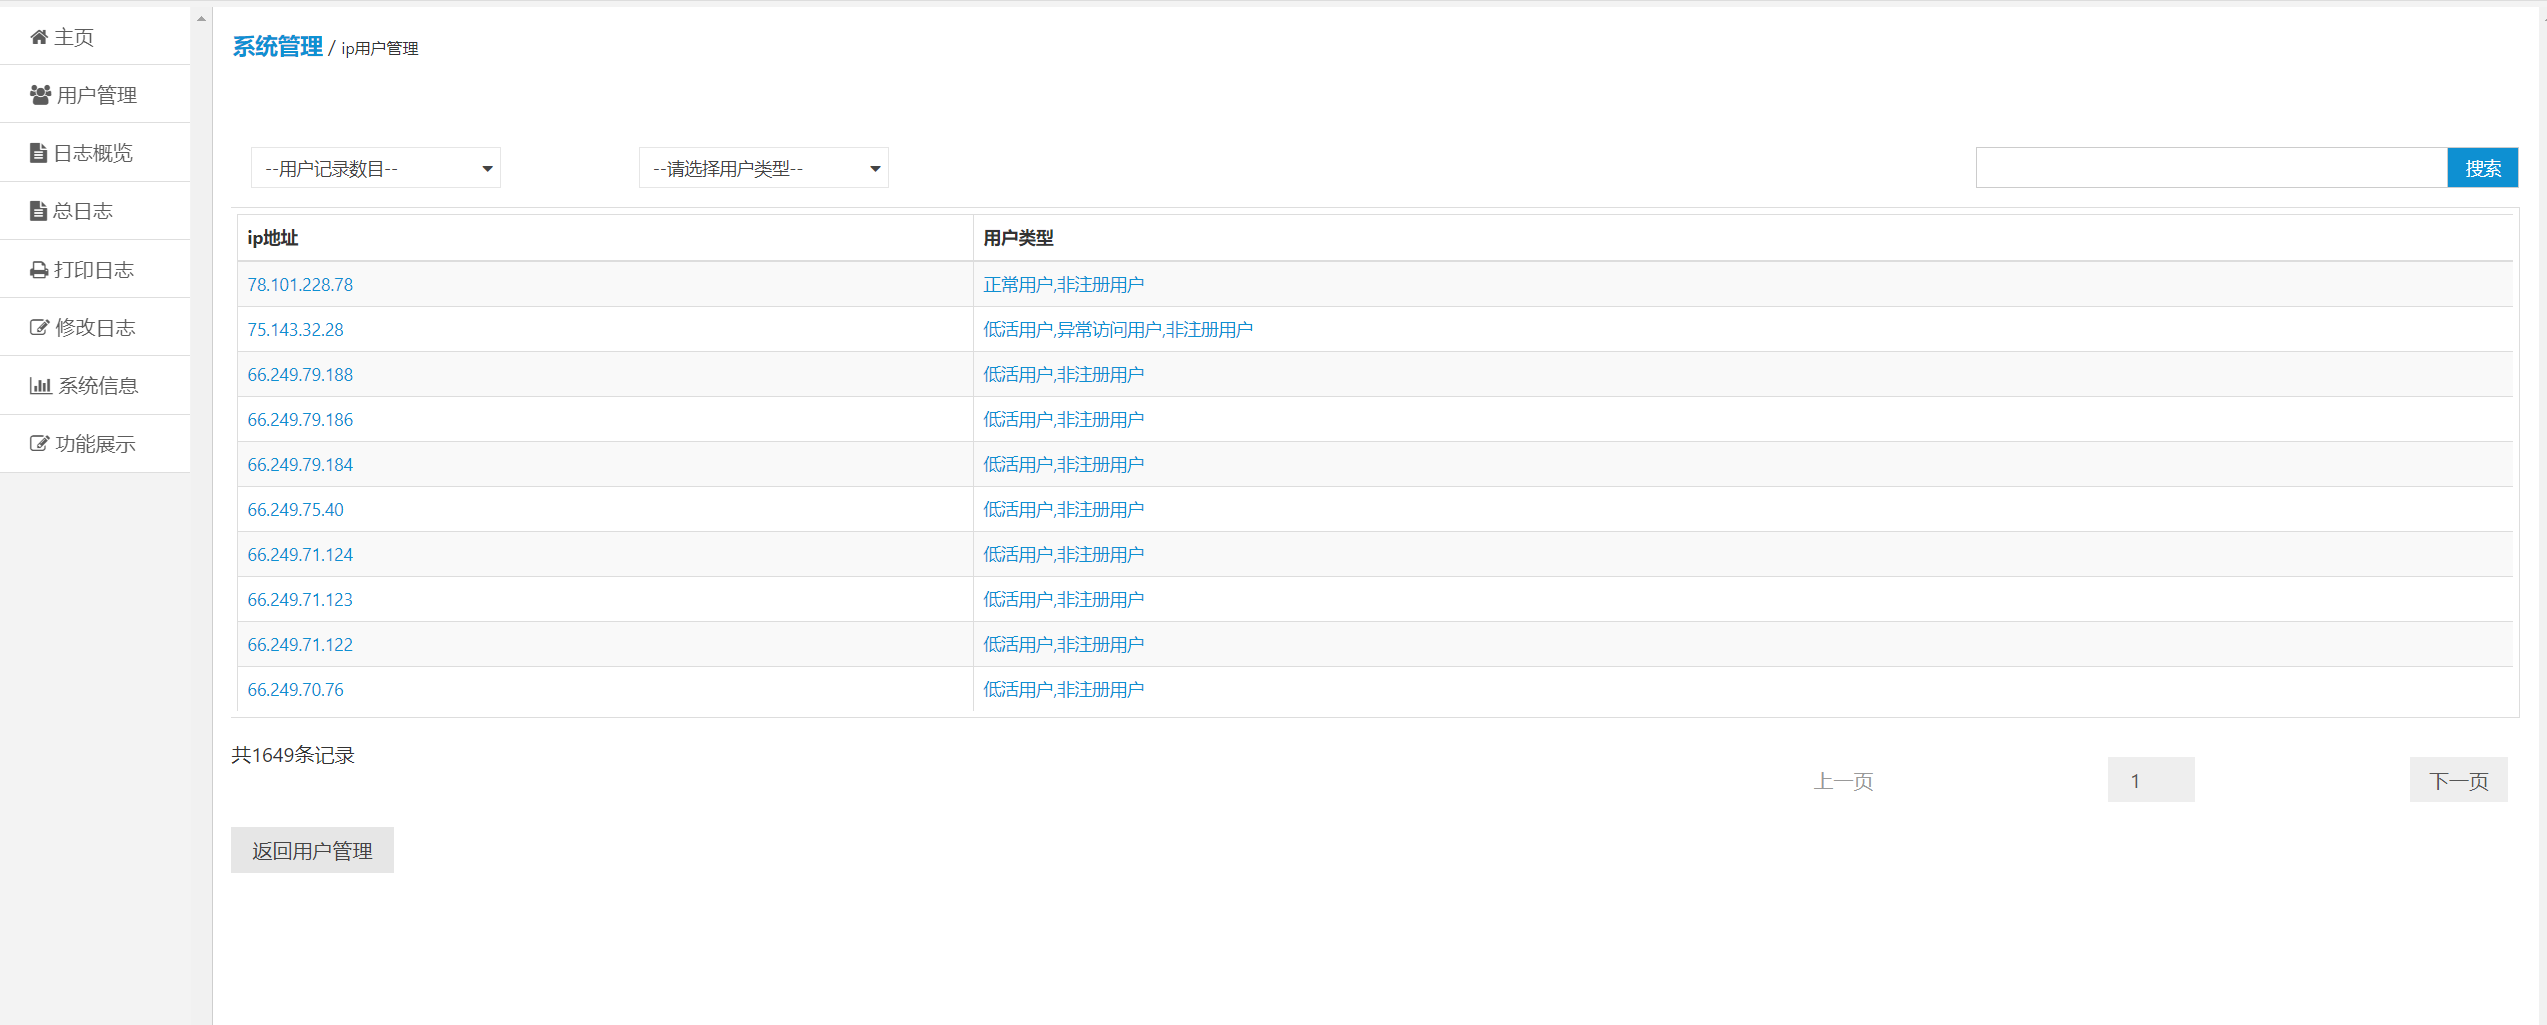Open 系统信息 sidebar entry
The image size is (2547, 1025).
(x=95, y=386)
